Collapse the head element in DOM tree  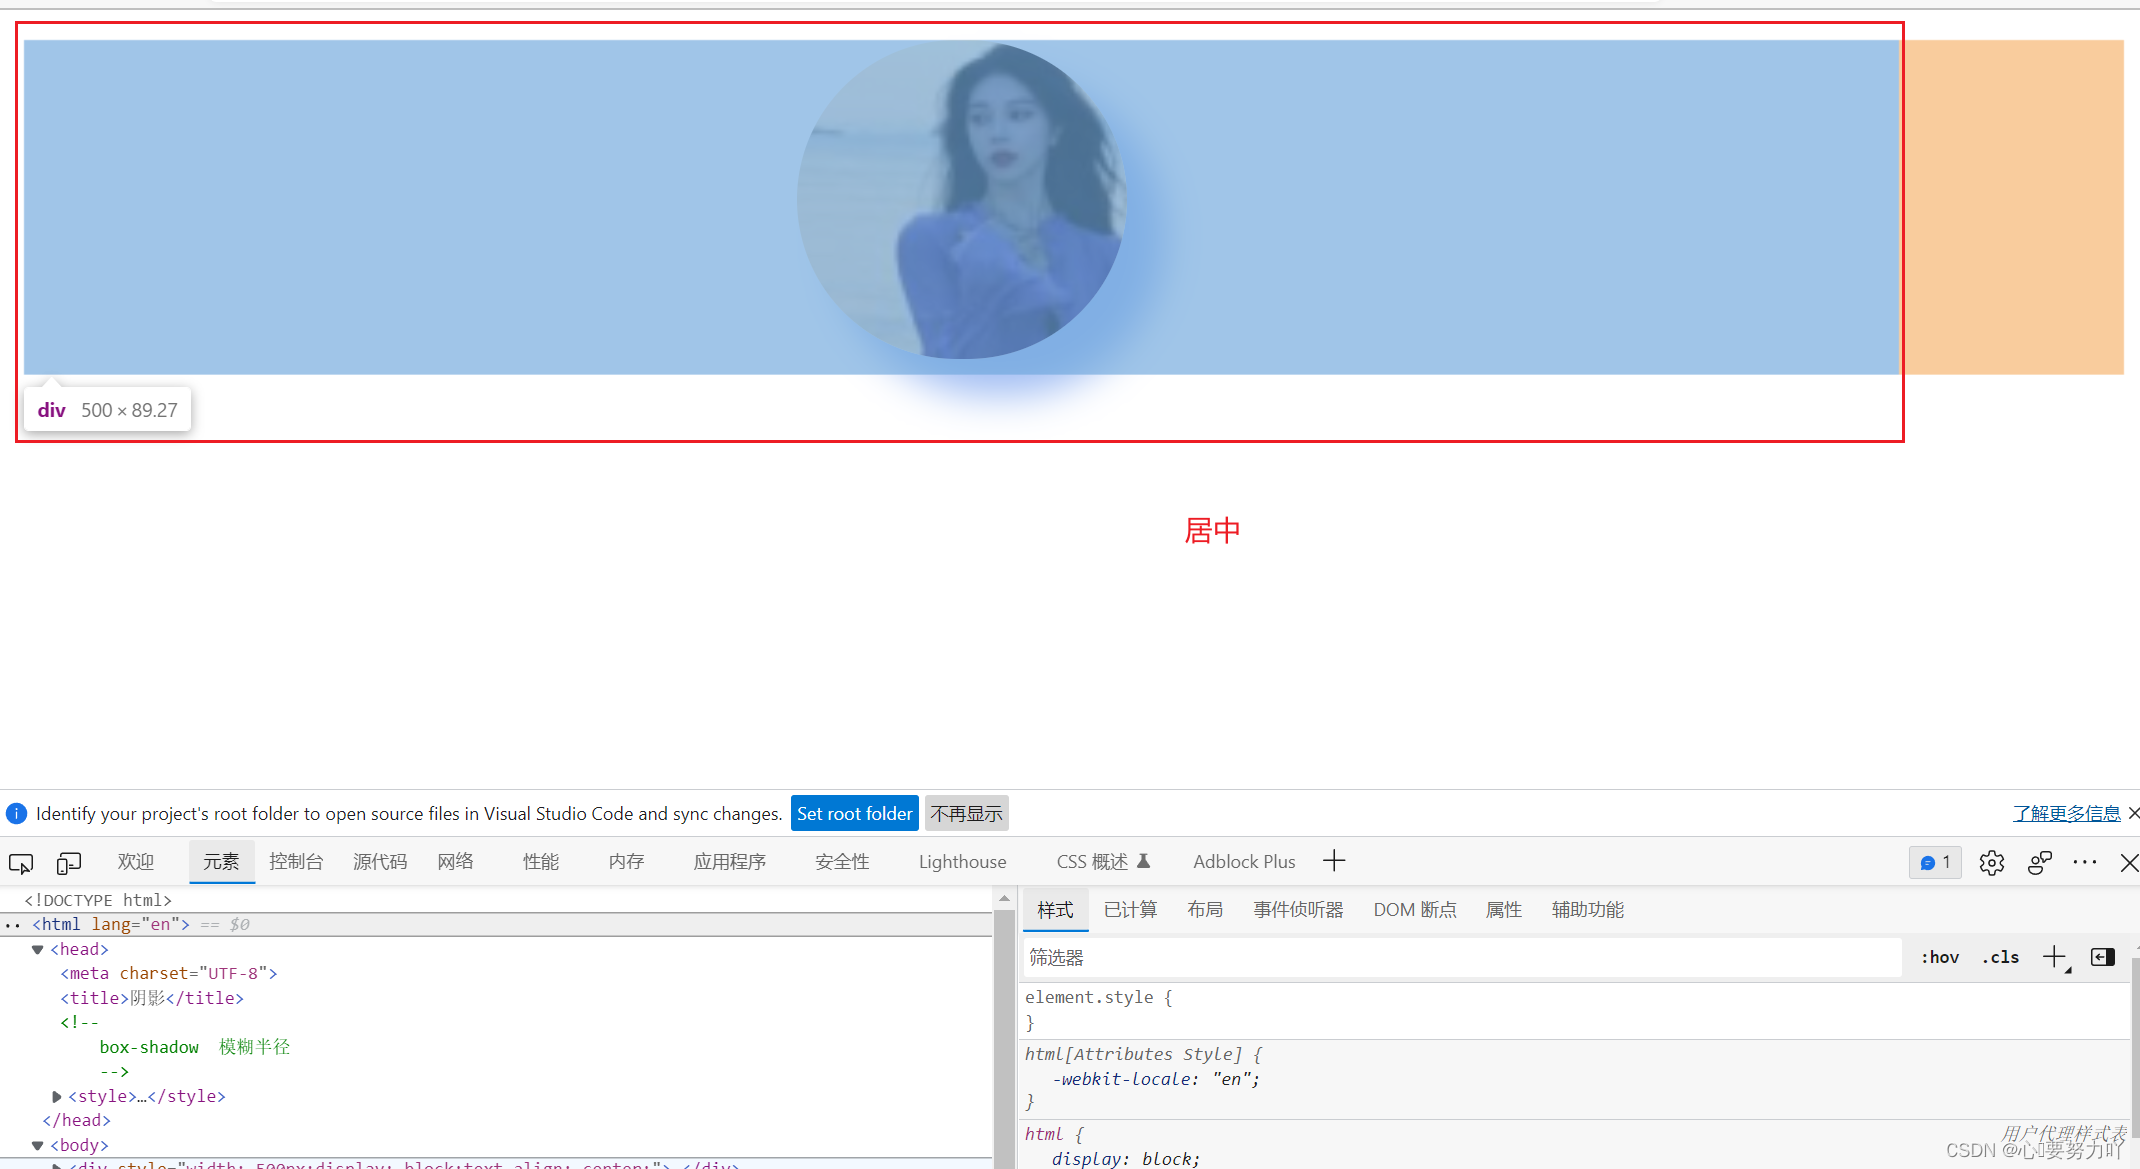pyautogui.click(x=37, y=949)
